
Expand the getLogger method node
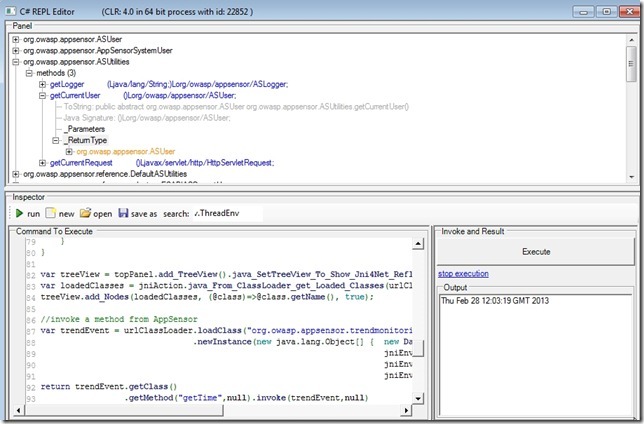click(x=42, y=84)
